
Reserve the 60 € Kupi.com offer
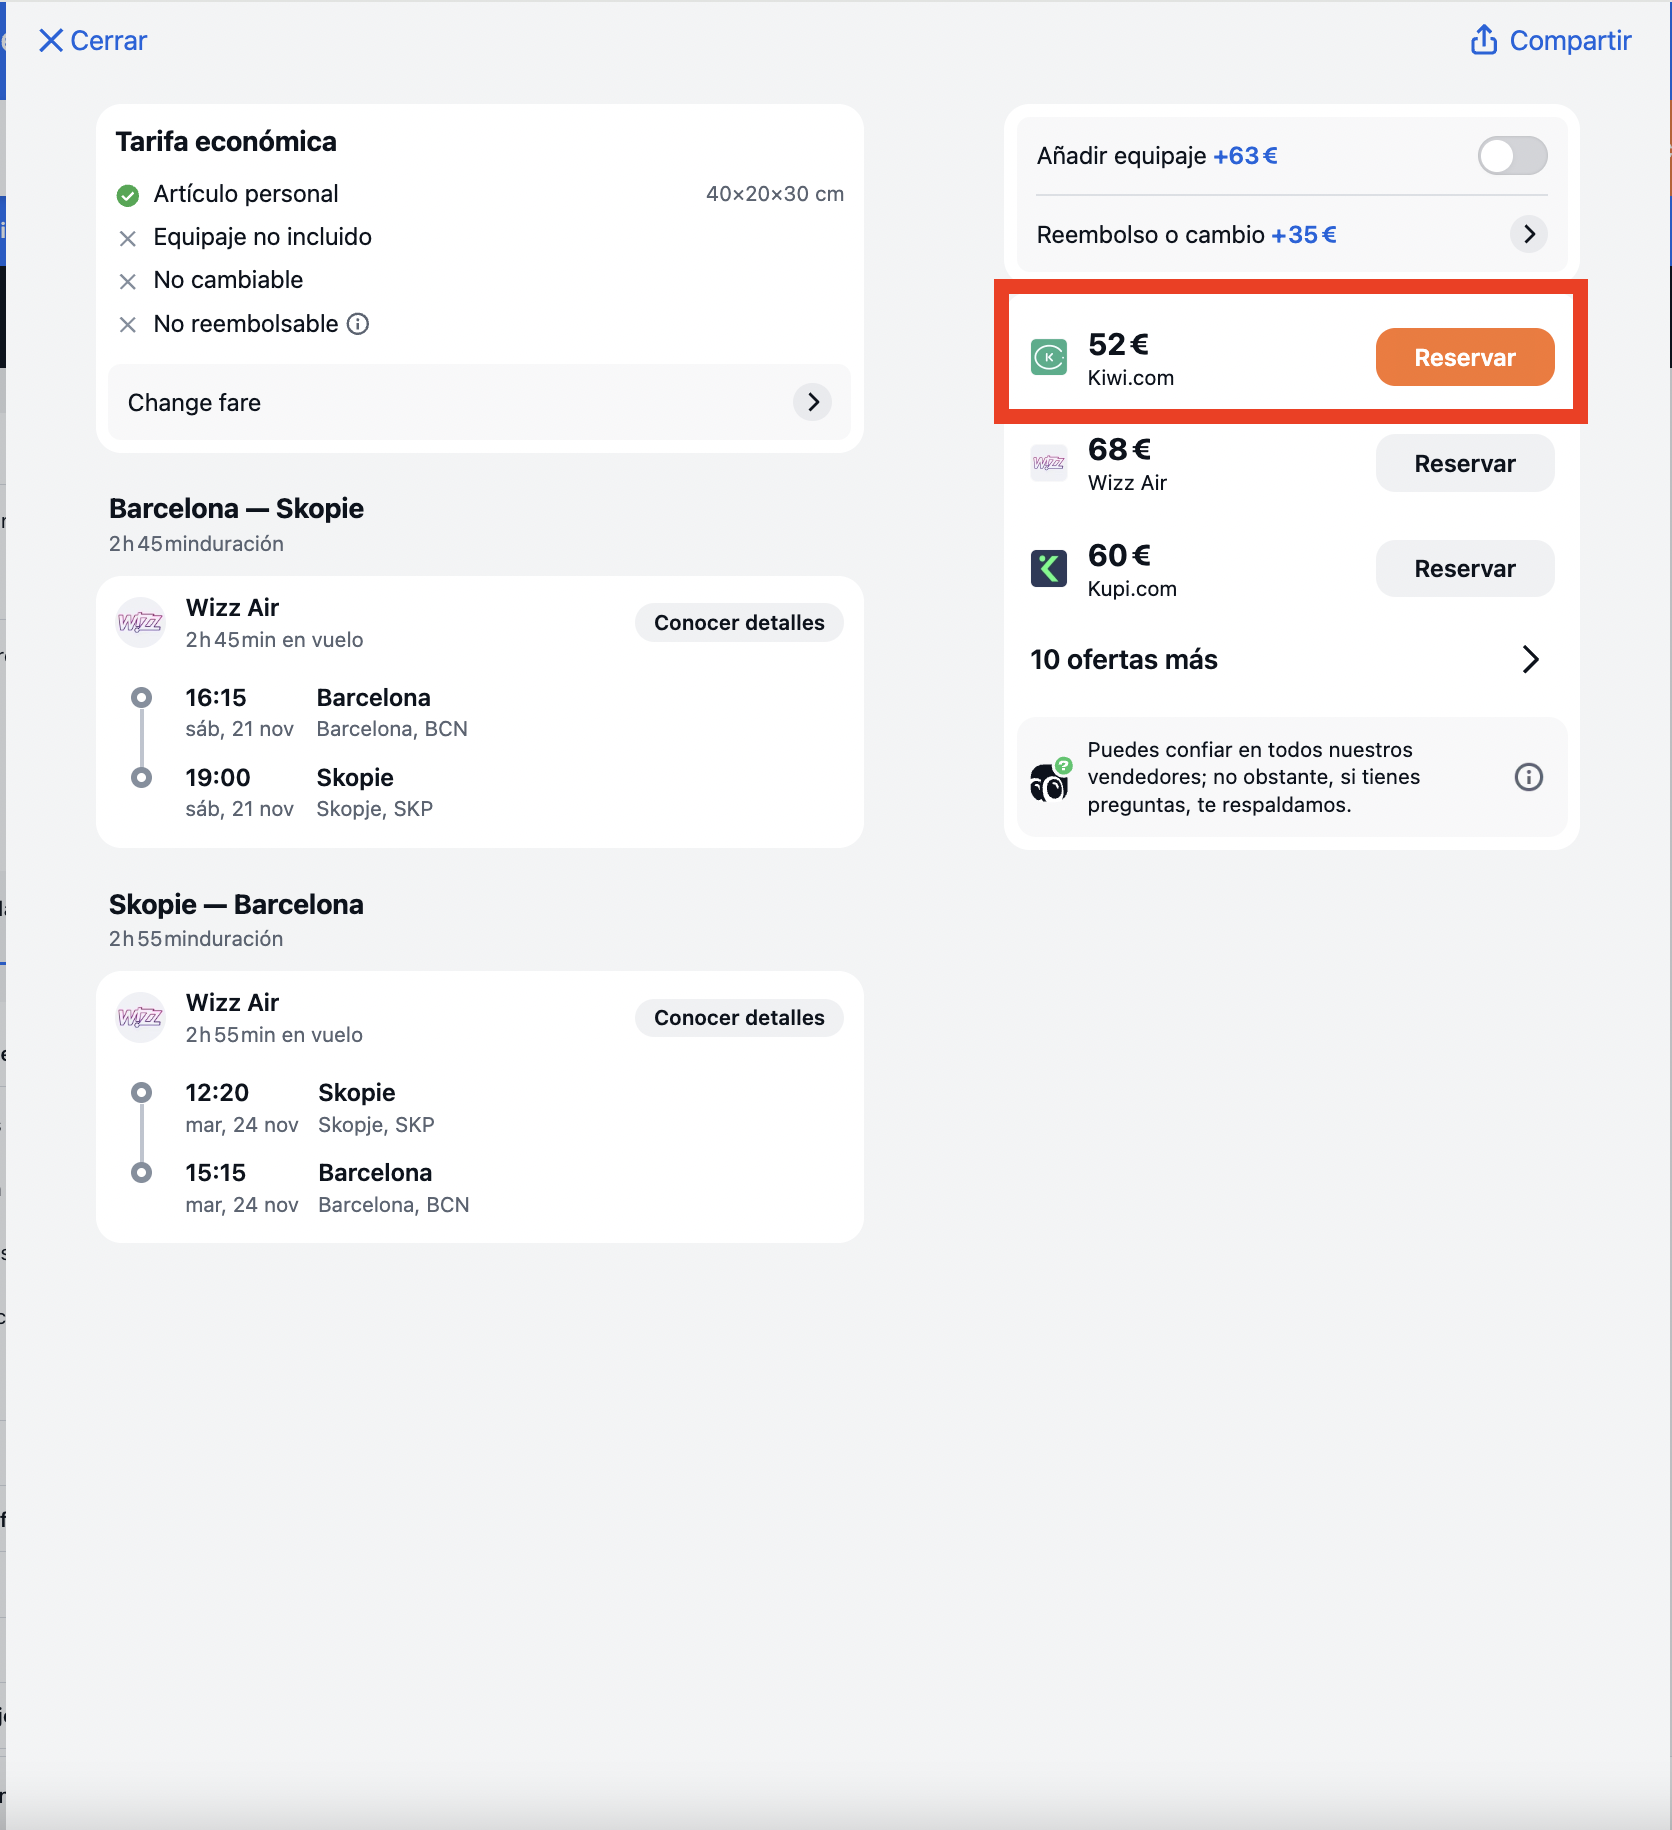click(1465, 569)
